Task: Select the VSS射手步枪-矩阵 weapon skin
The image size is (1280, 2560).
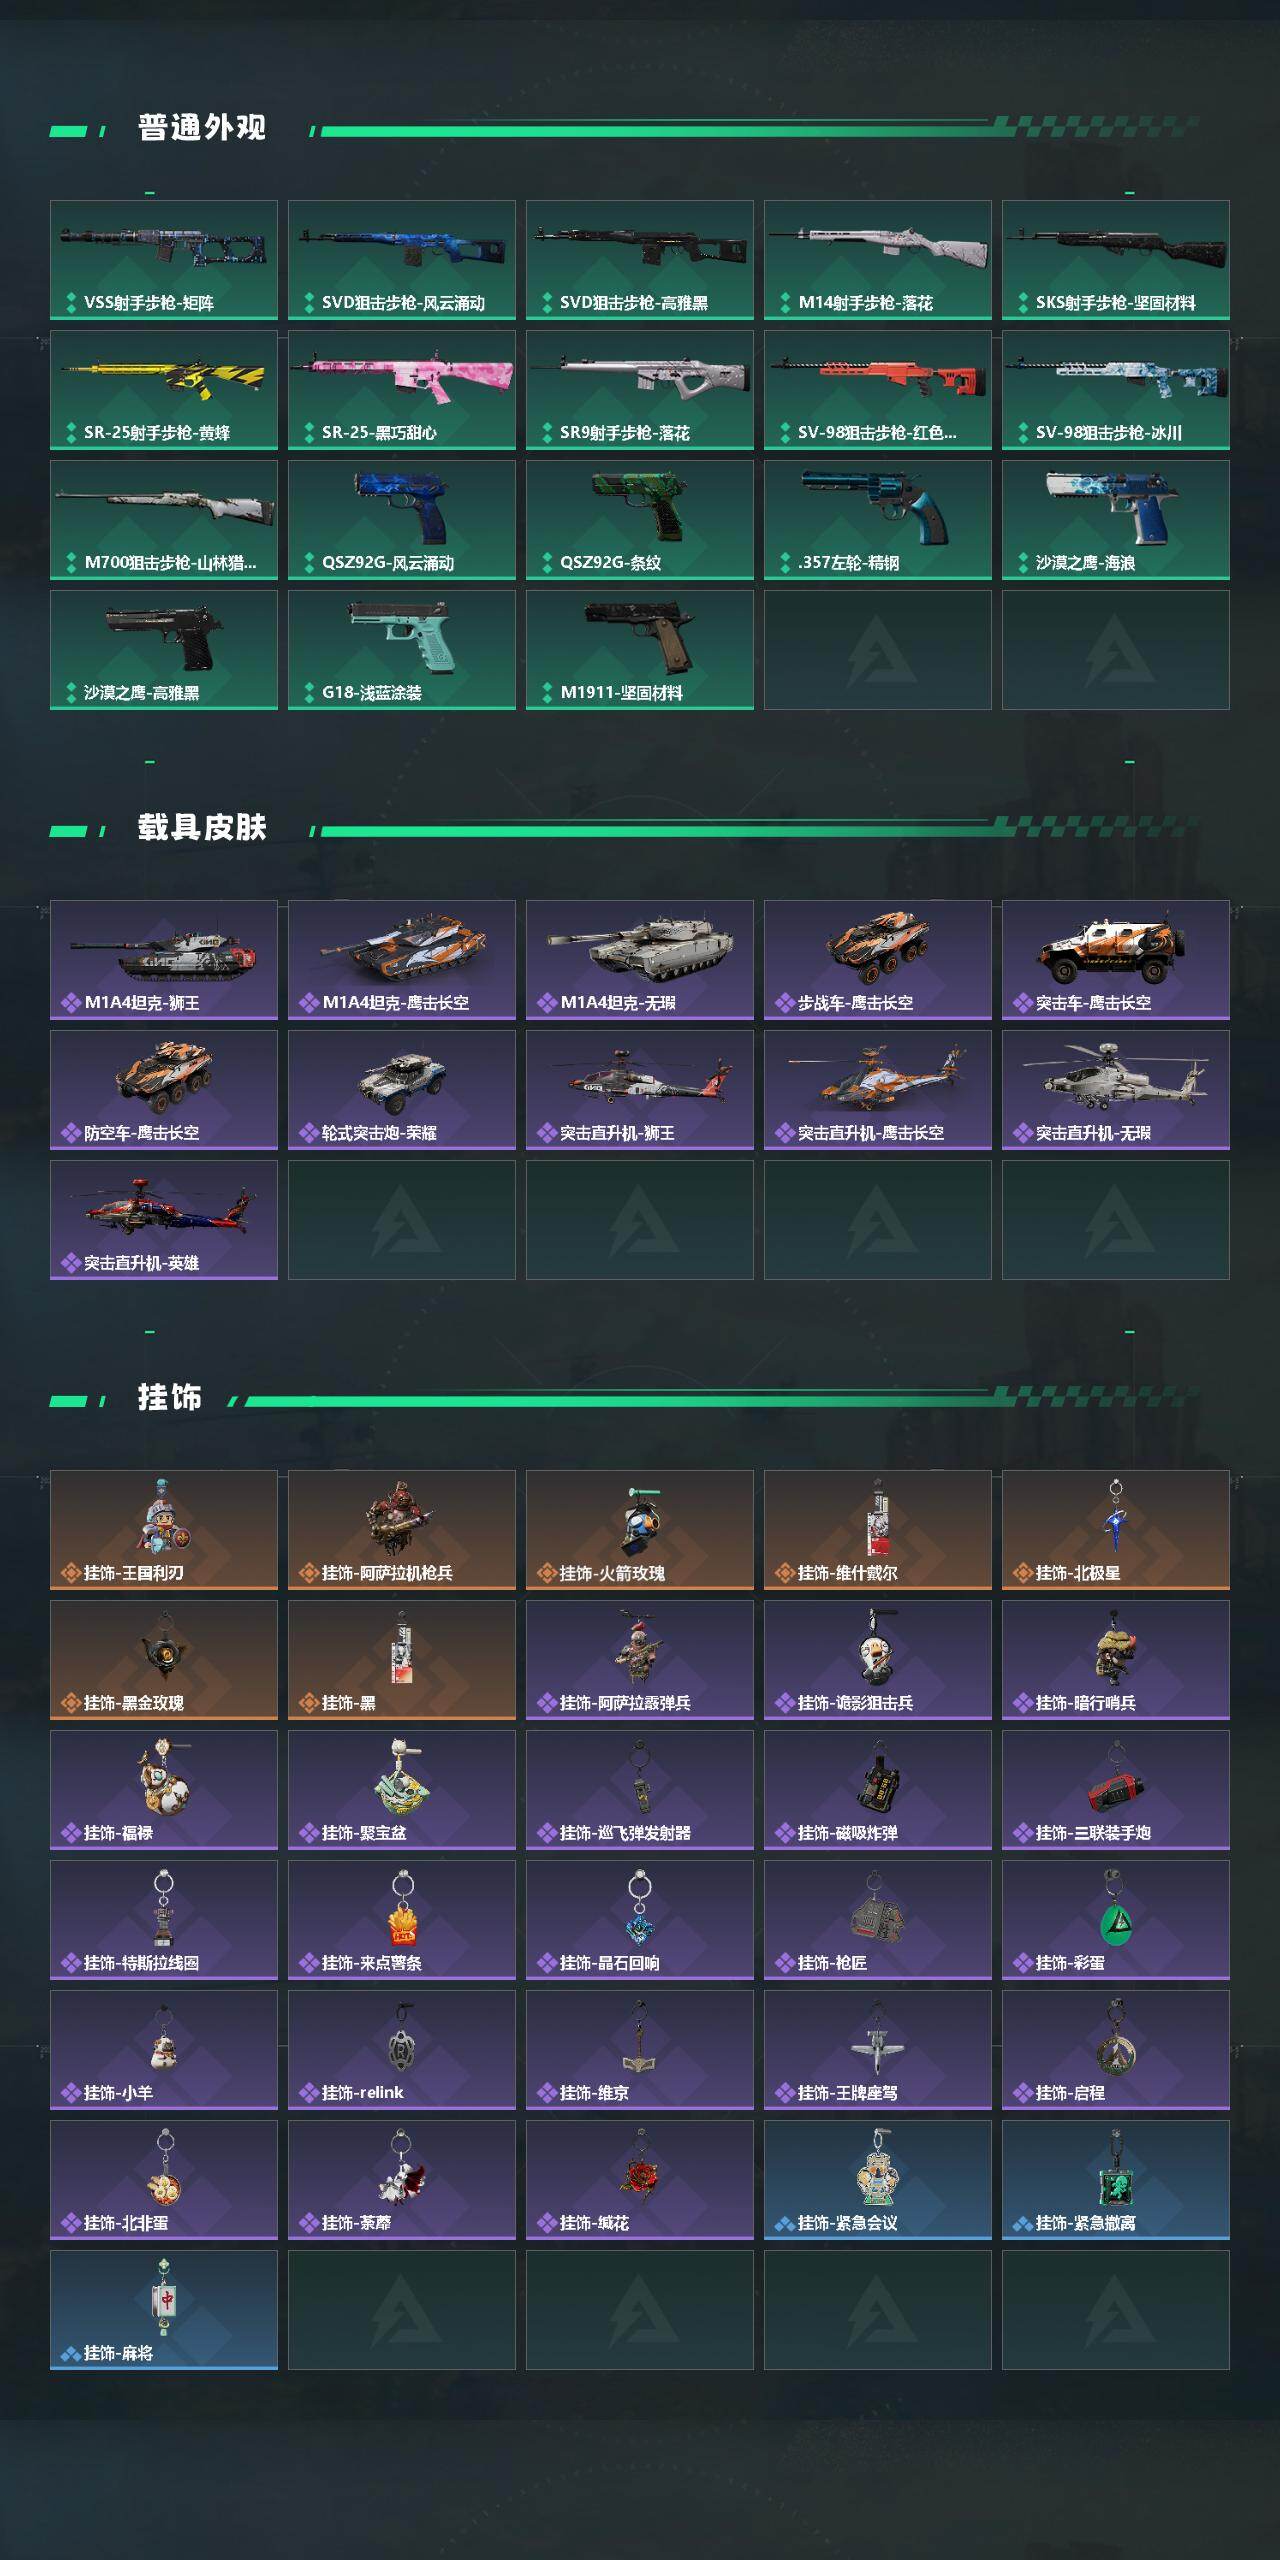Action: tap(164, 260)
